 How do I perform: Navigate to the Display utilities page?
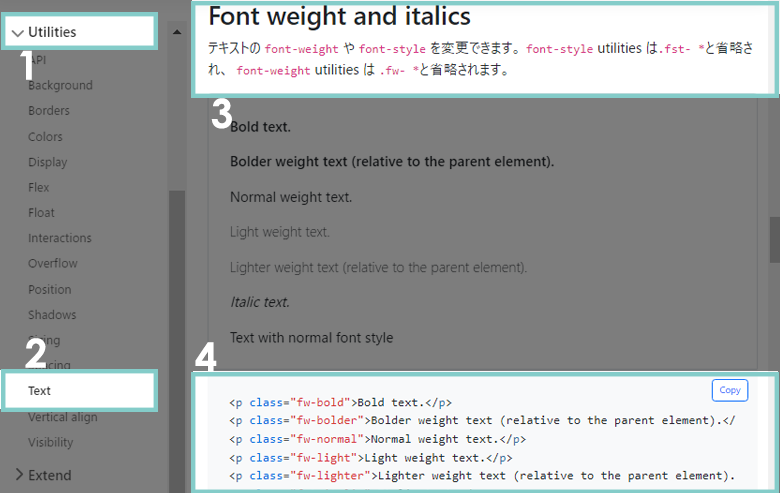tap(47, 162)
